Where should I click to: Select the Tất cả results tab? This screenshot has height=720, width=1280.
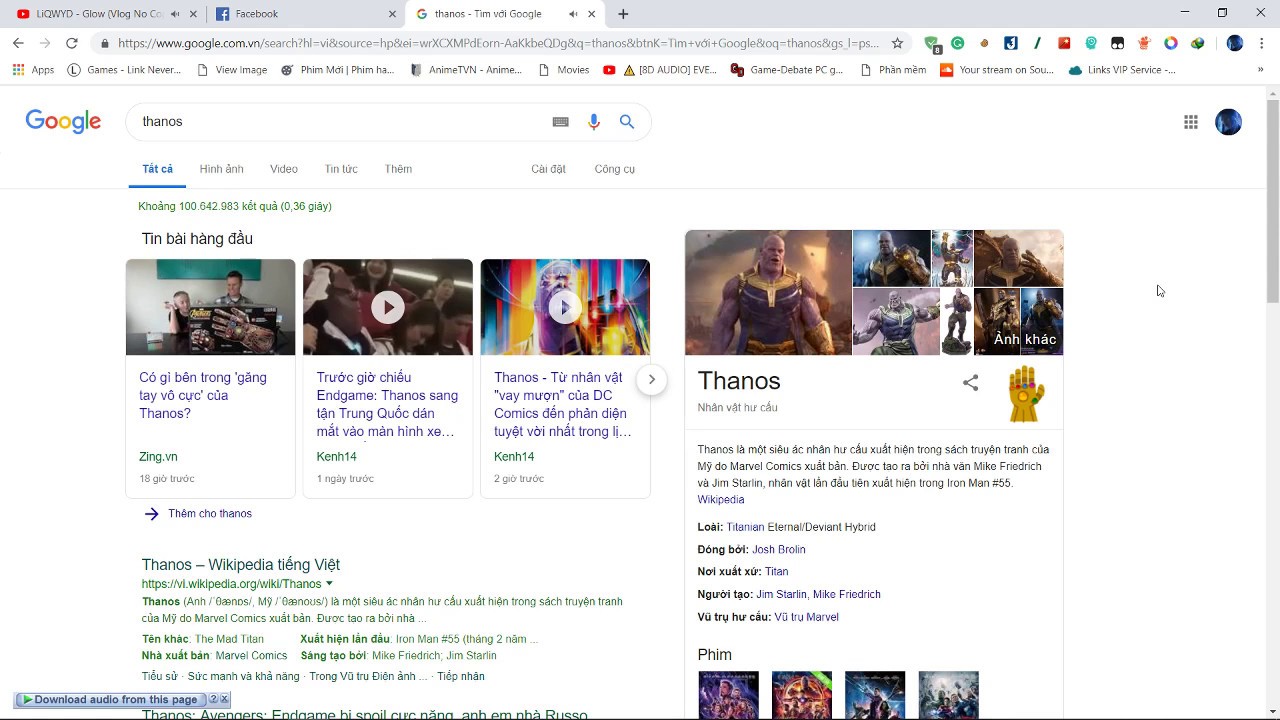(x=157, y=169)
